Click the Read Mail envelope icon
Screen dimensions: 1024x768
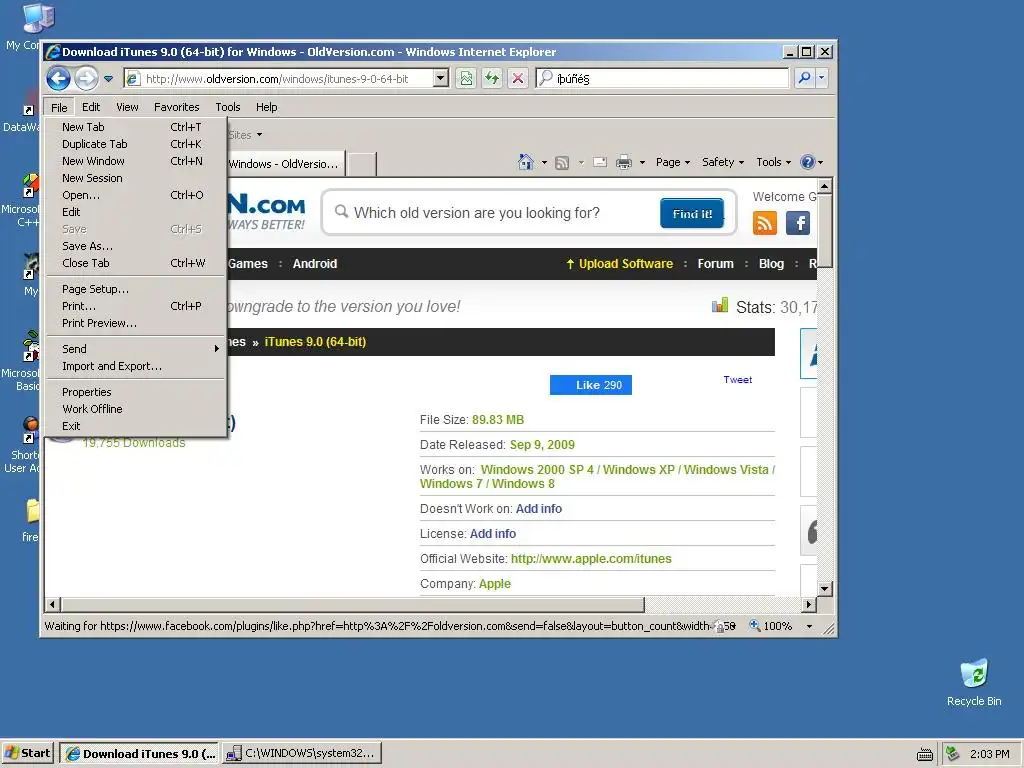point(600,162)
